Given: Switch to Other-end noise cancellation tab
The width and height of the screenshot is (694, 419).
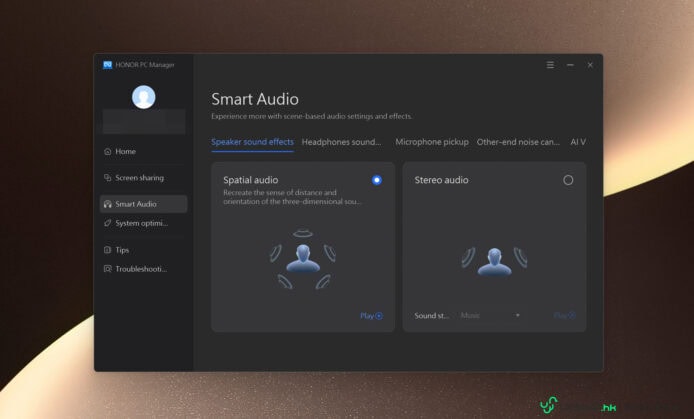Looking at the screenshot, I should (518, 142).
